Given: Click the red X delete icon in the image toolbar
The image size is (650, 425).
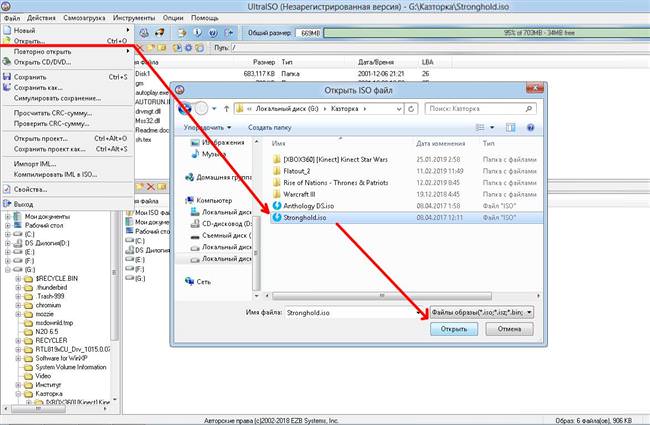Looking at the screenshot, I should coord(140,48).
